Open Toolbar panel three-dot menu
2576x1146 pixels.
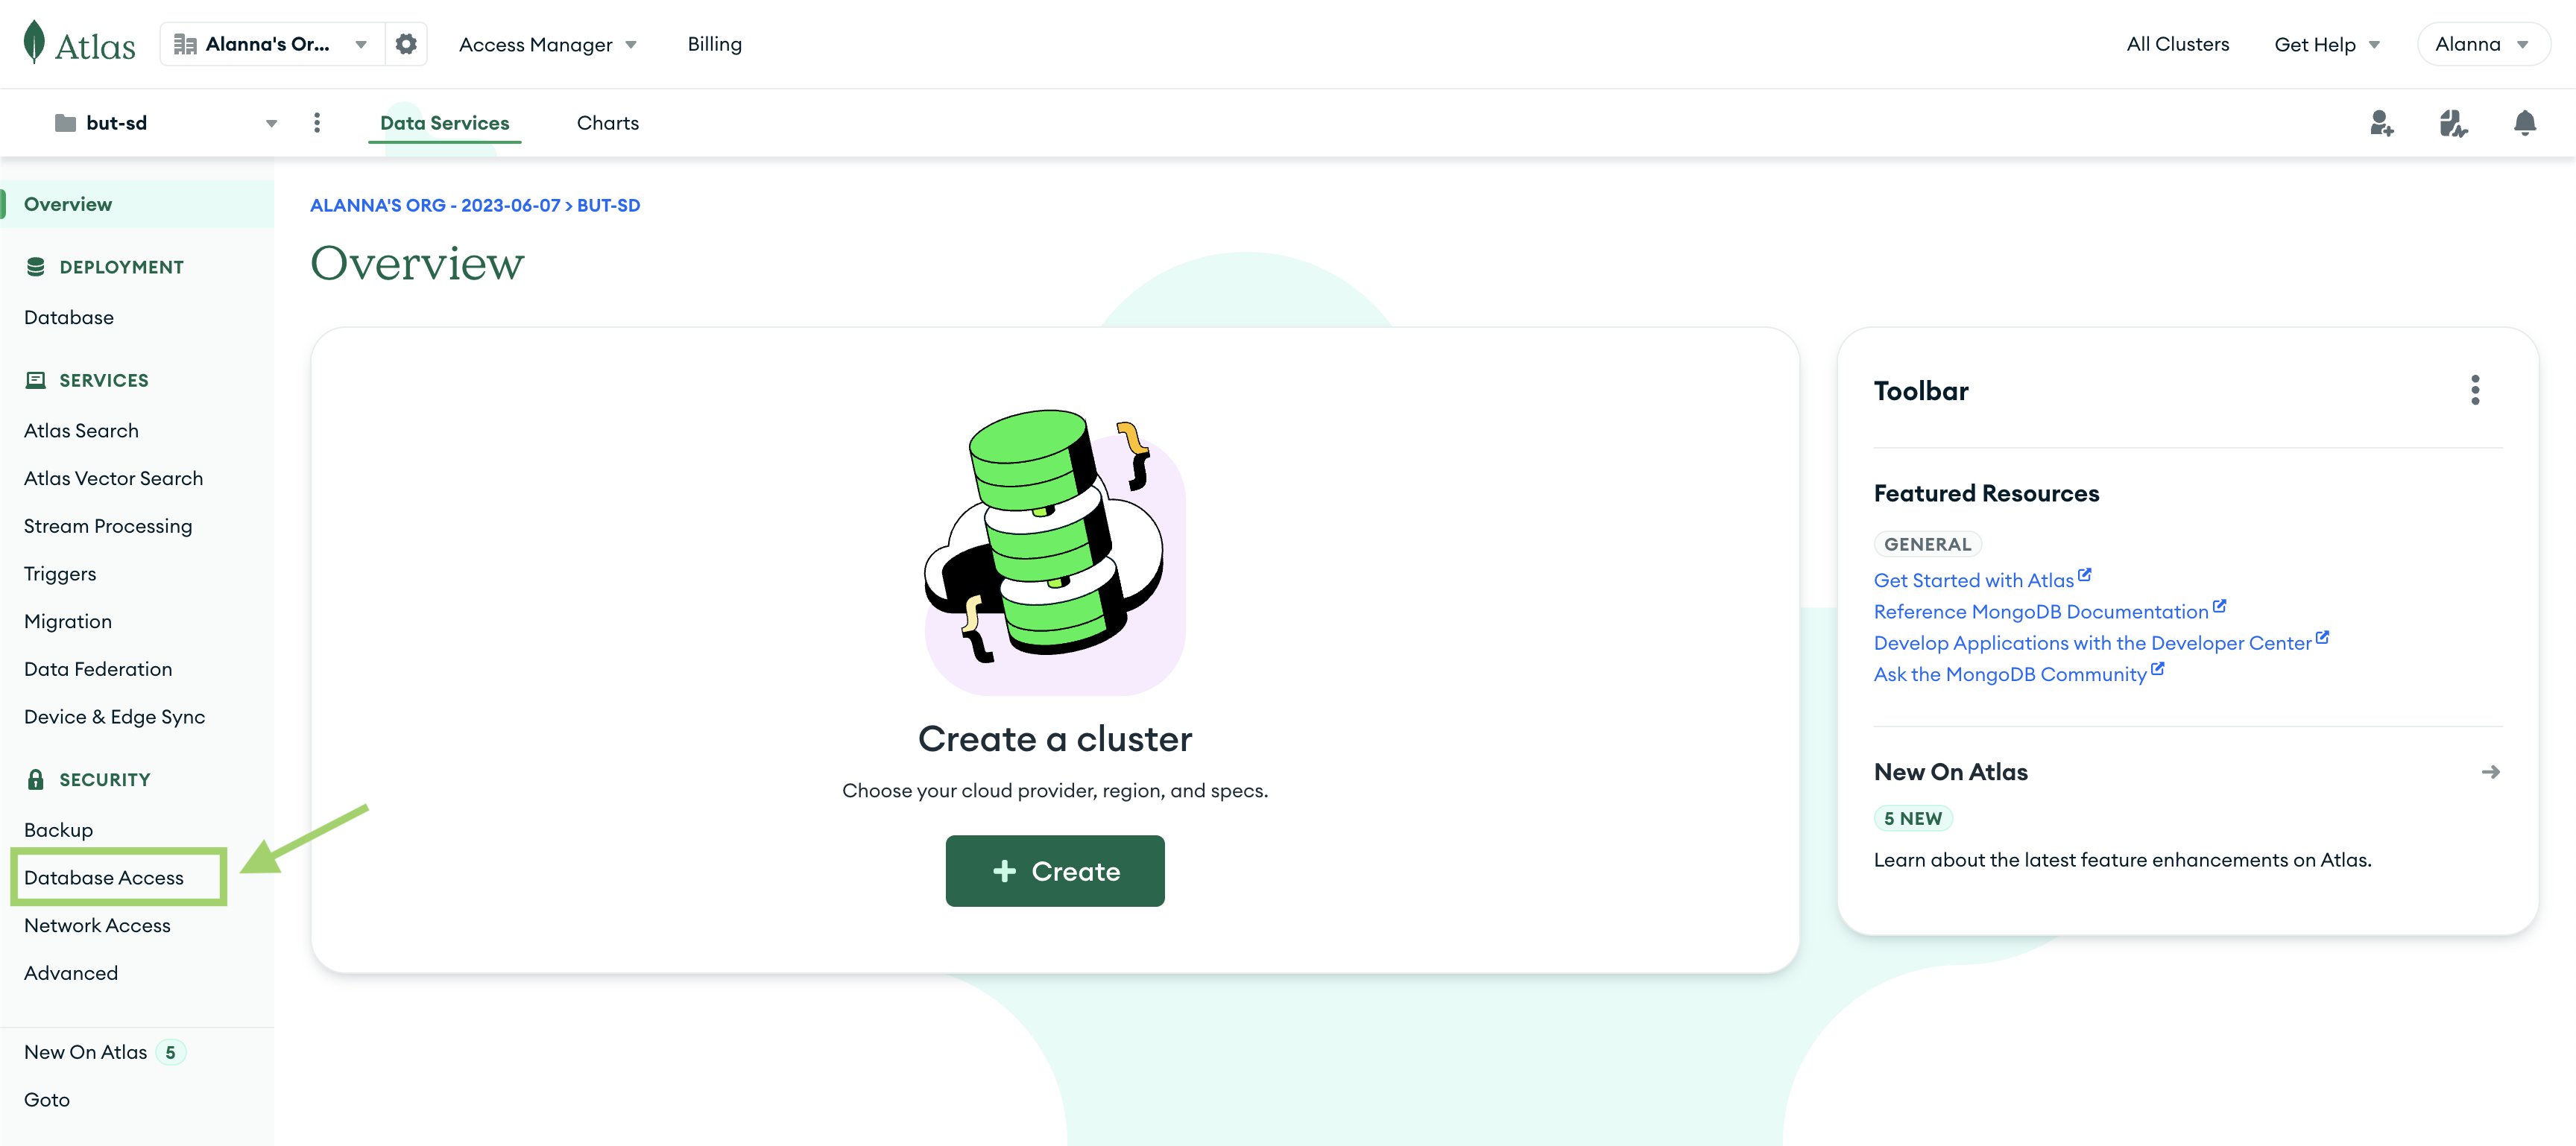(x=2475, y=390)
